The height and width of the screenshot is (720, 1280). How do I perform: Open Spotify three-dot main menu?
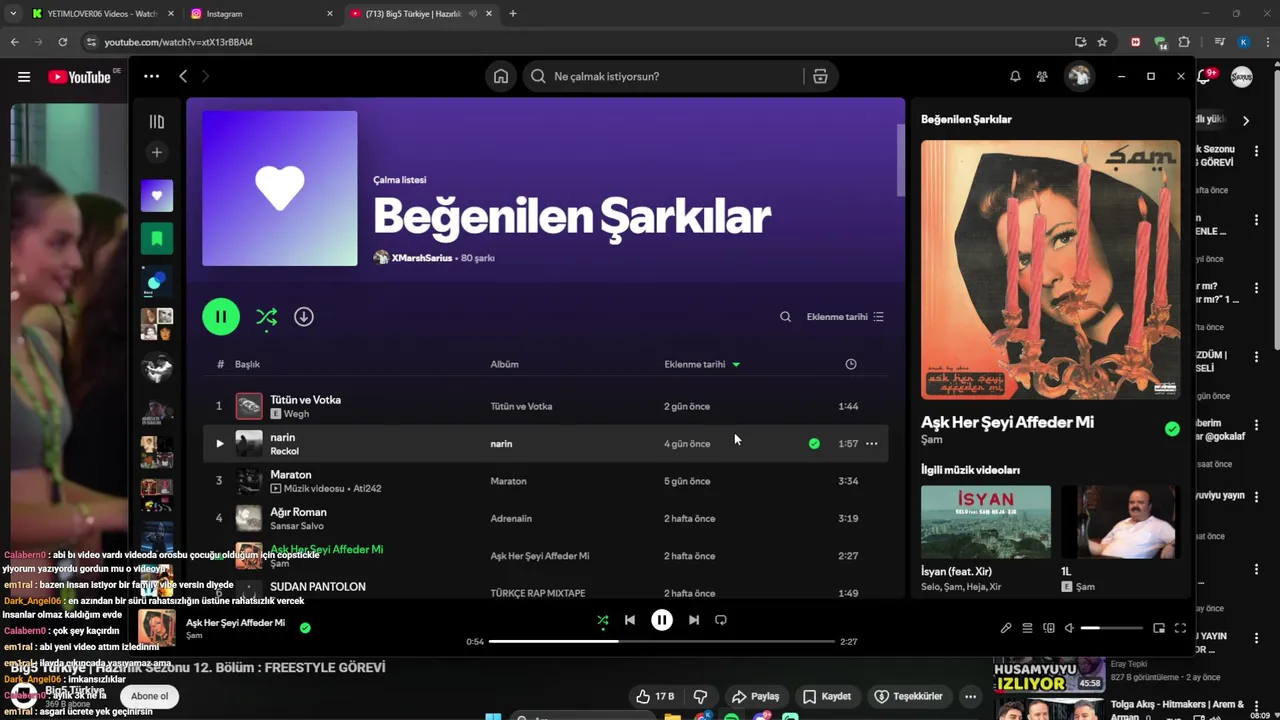click(x=151, y=76)
